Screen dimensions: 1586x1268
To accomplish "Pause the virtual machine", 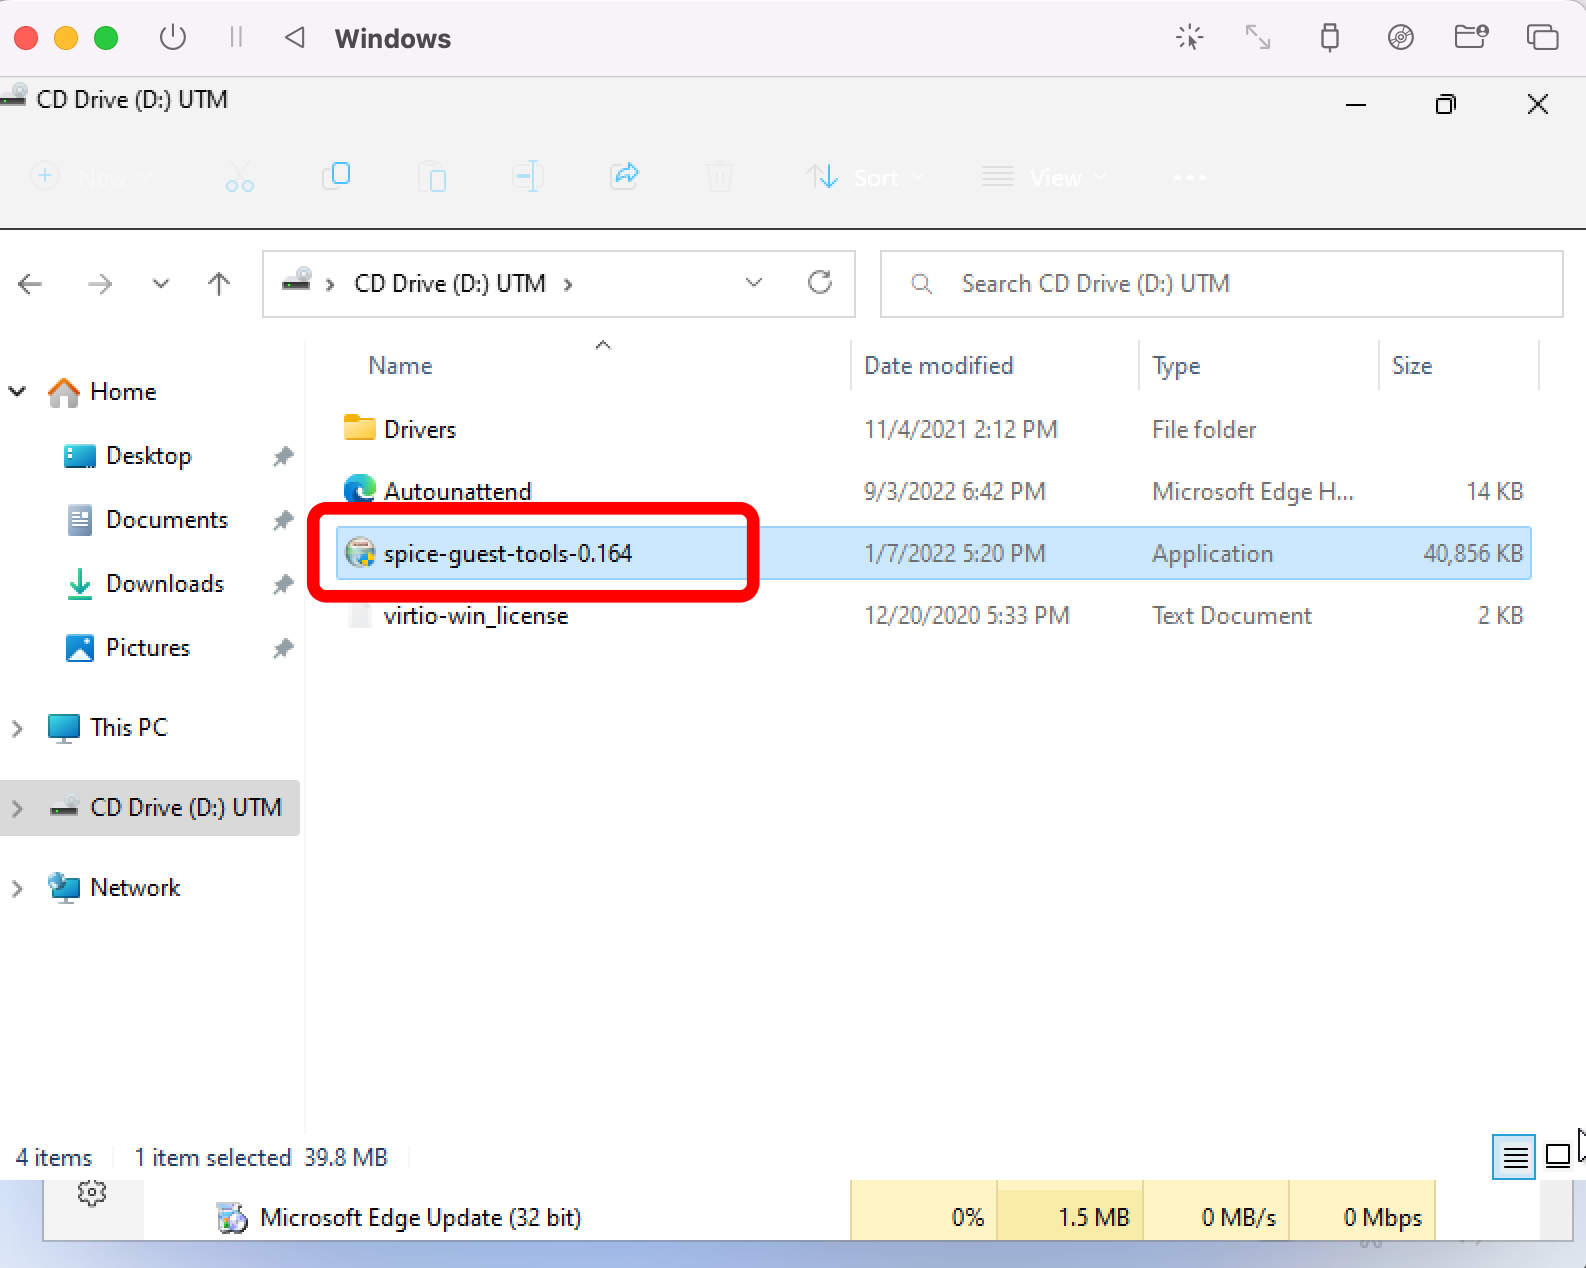I will pos(236,38).
